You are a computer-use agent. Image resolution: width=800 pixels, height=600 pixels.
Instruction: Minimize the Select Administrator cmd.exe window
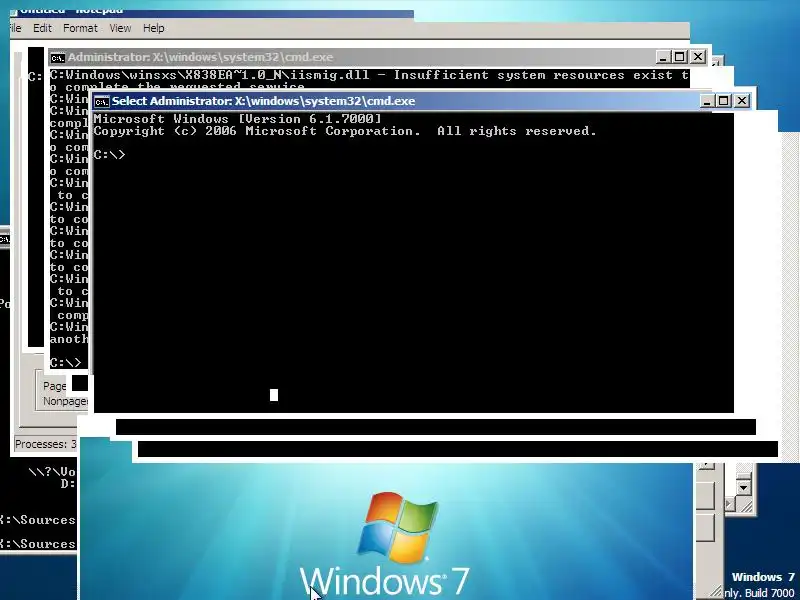[x=706, y=101]
